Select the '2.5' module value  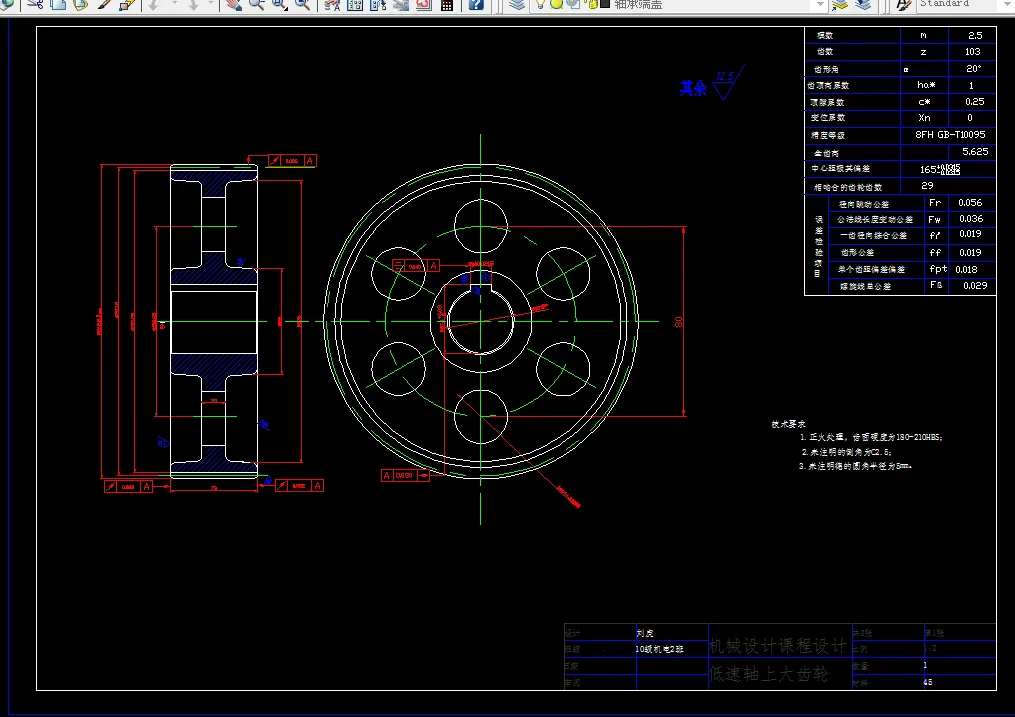tap(975, 36)
